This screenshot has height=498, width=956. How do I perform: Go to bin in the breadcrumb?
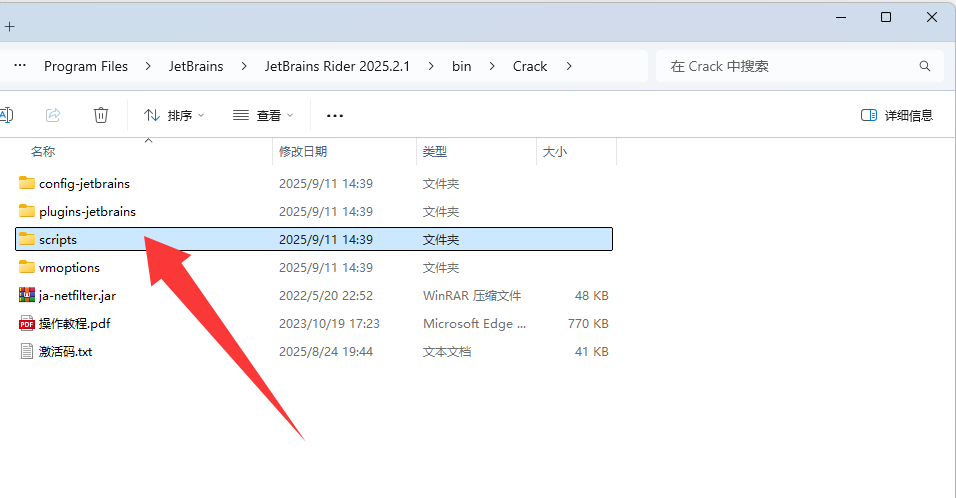point(462,66)
